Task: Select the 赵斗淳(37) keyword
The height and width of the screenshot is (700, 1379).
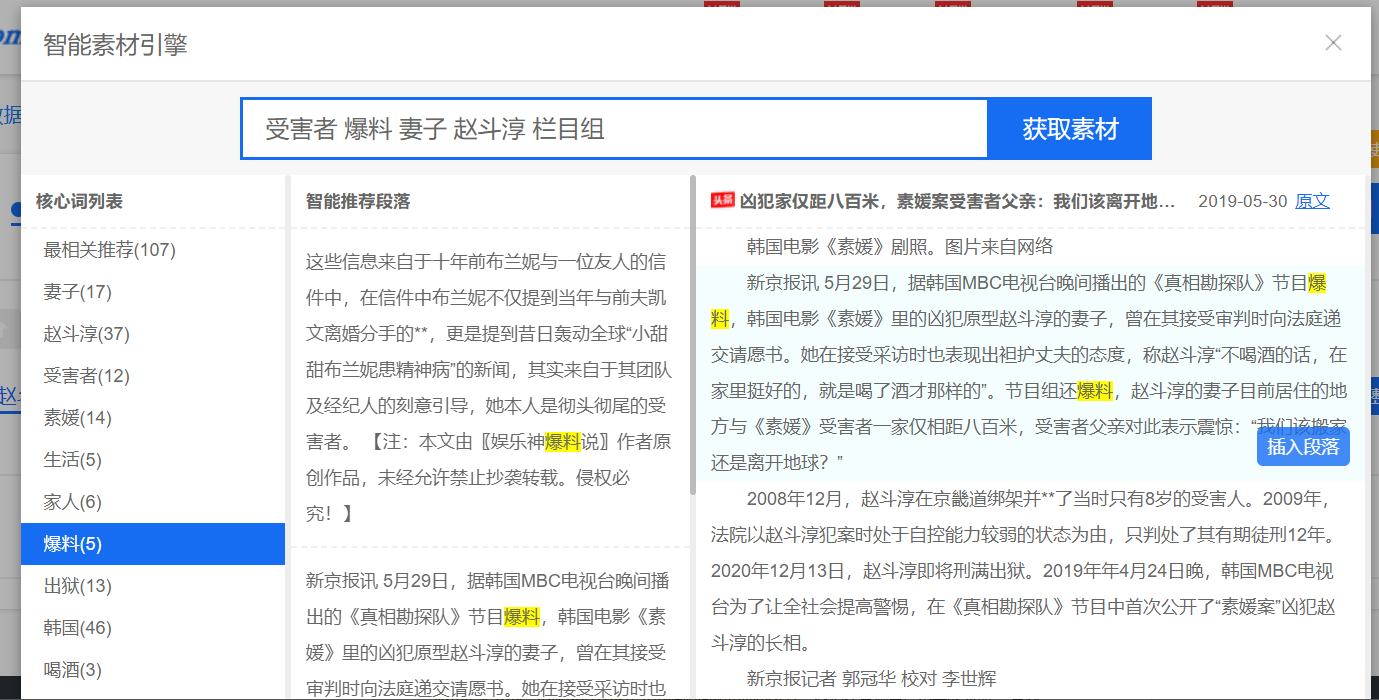Action: [153, 334]
